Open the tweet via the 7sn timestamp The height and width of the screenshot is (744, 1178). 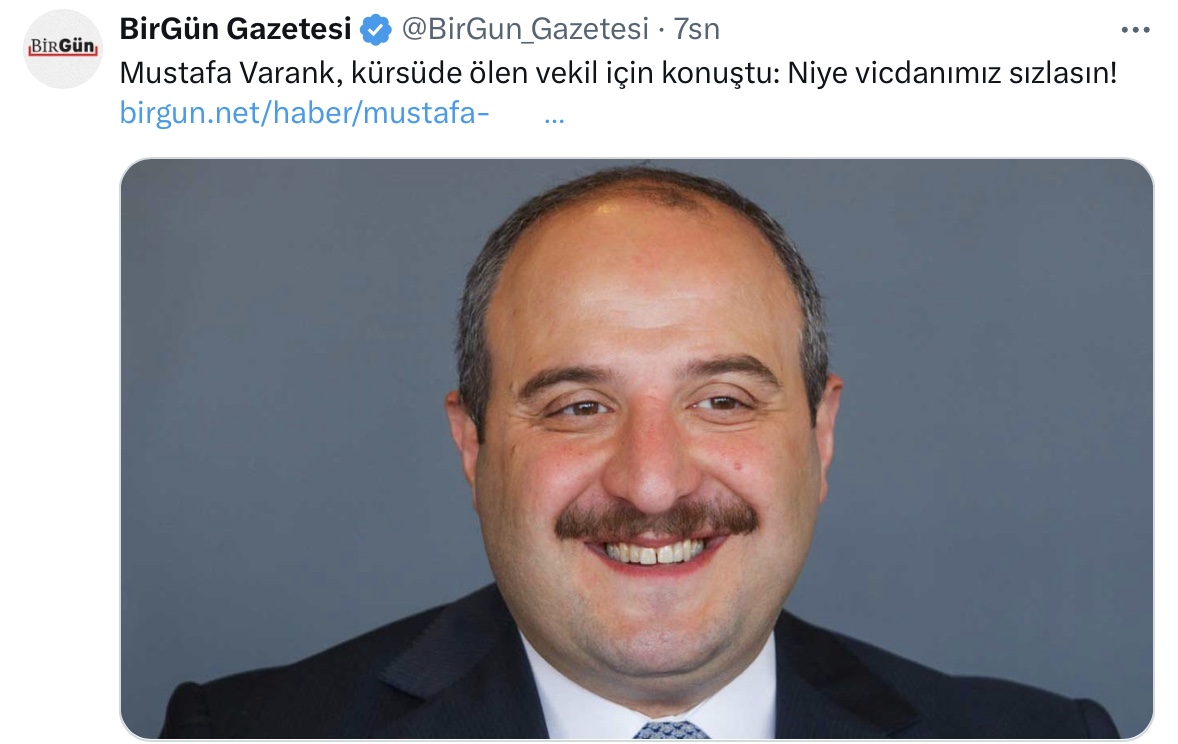click(x=696, y=29)
